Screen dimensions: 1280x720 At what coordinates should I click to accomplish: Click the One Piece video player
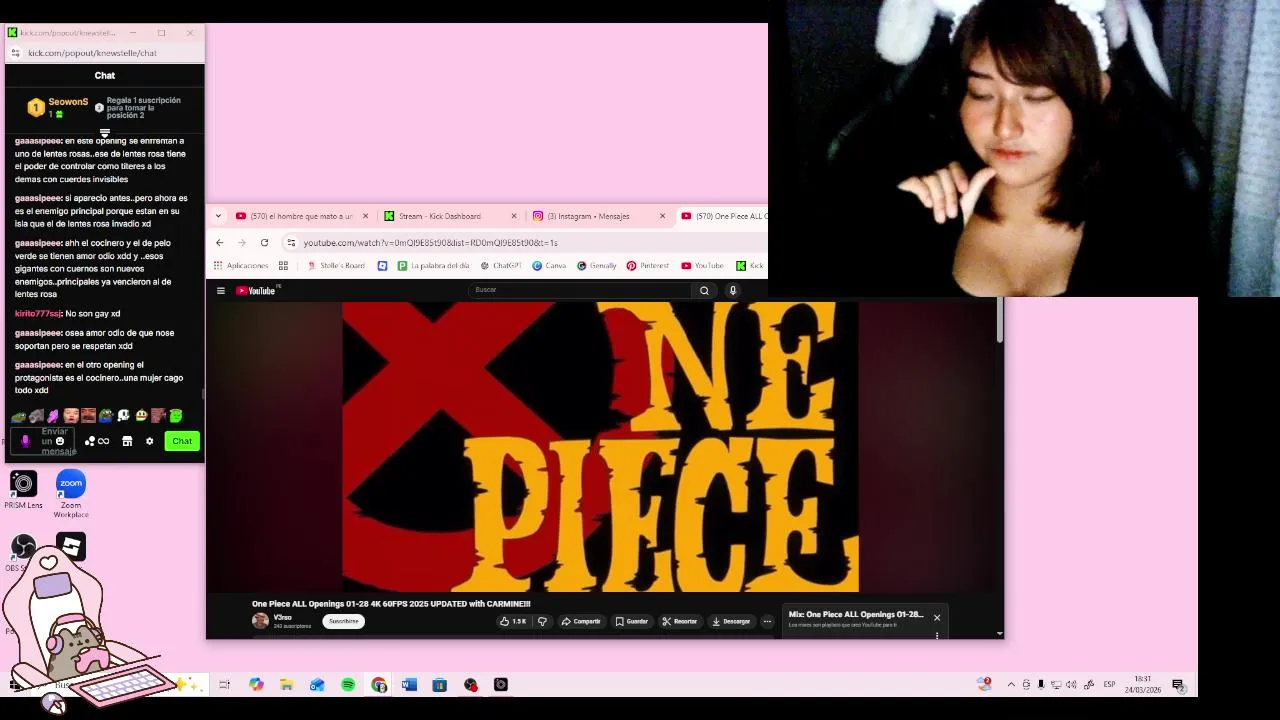click(x=600, y=446)
